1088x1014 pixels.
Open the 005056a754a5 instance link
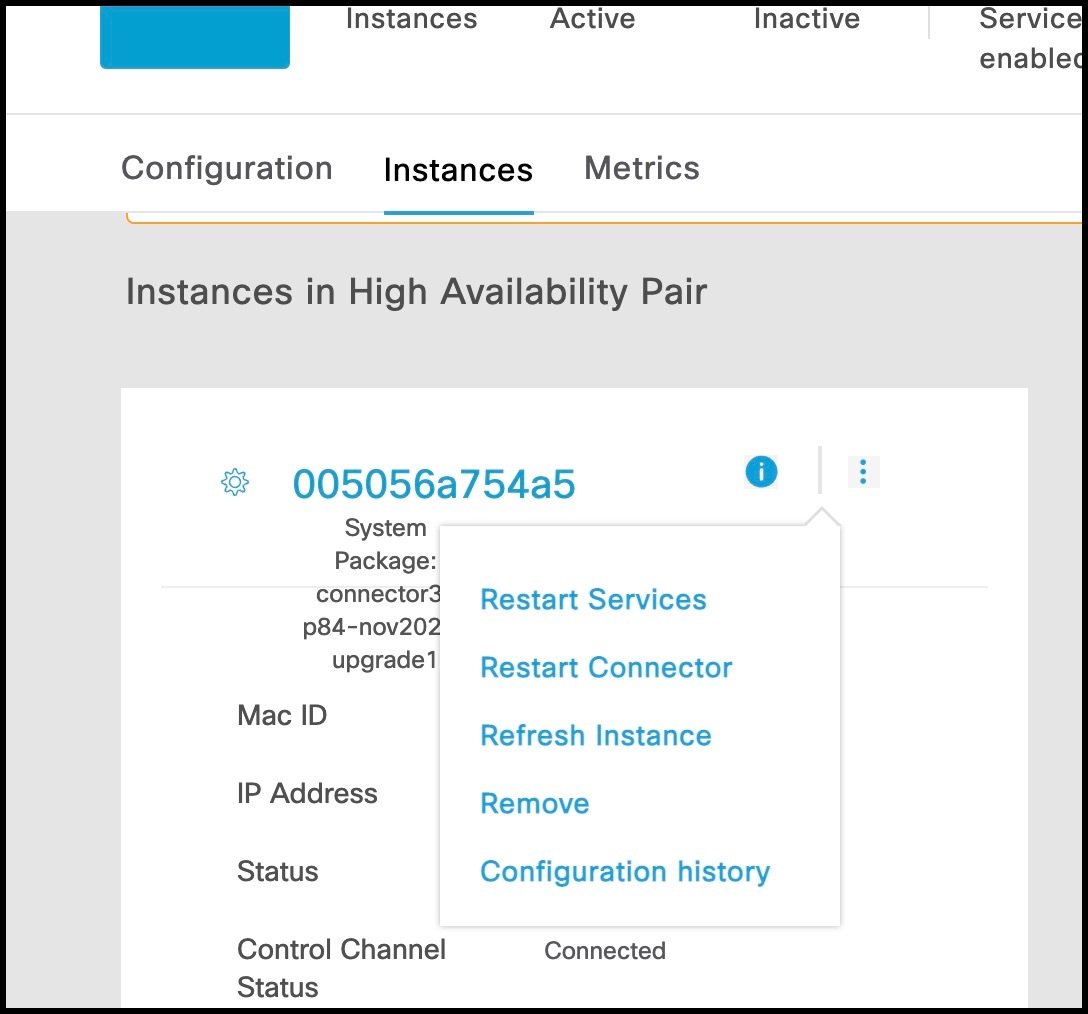[434, 484]
